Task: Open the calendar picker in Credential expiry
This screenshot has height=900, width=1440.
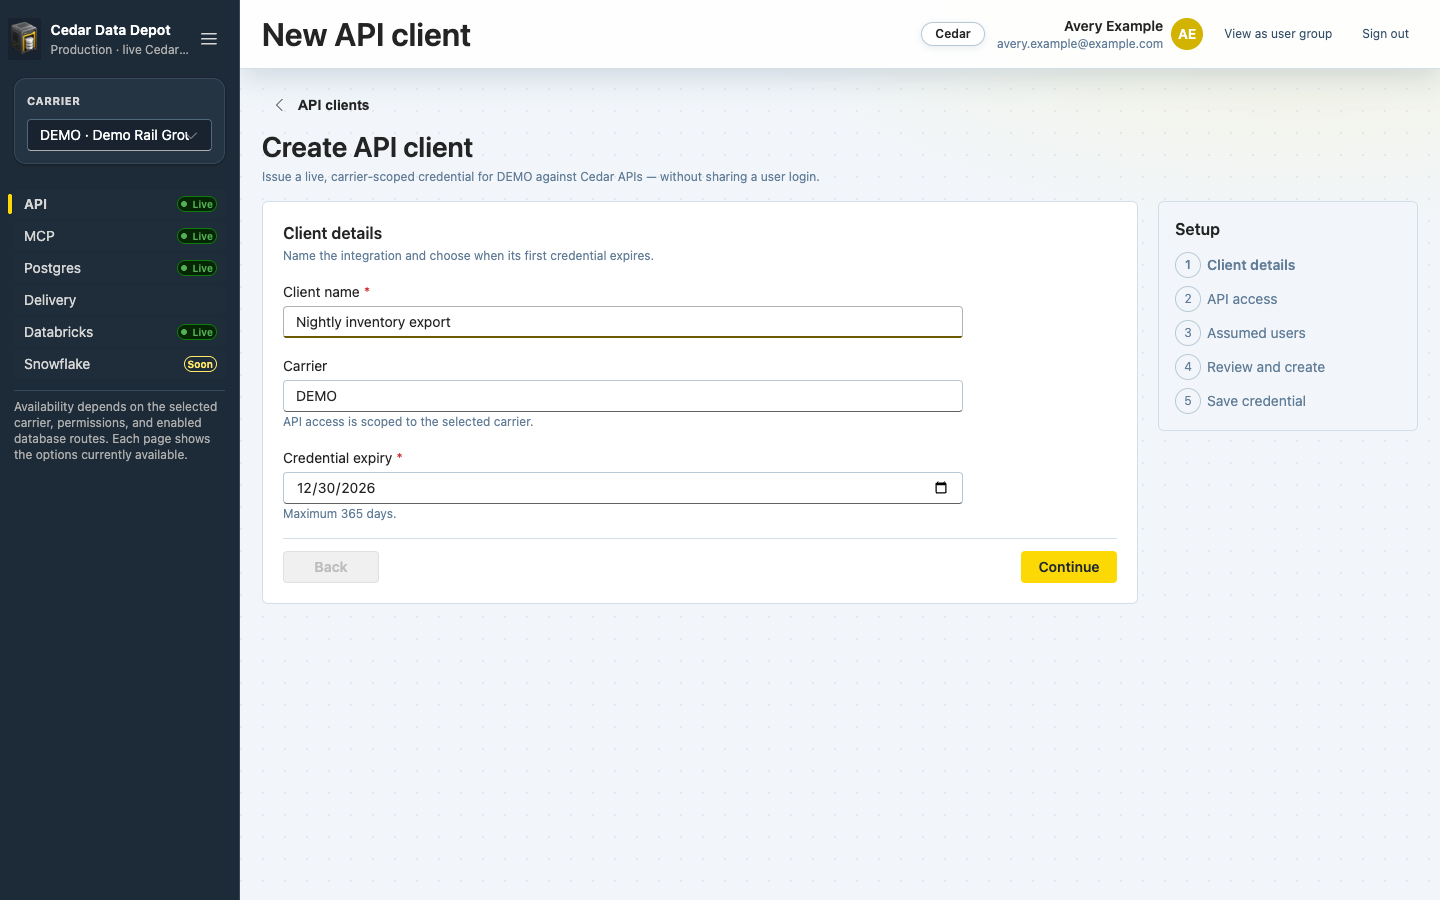Action: click(941, 488)
